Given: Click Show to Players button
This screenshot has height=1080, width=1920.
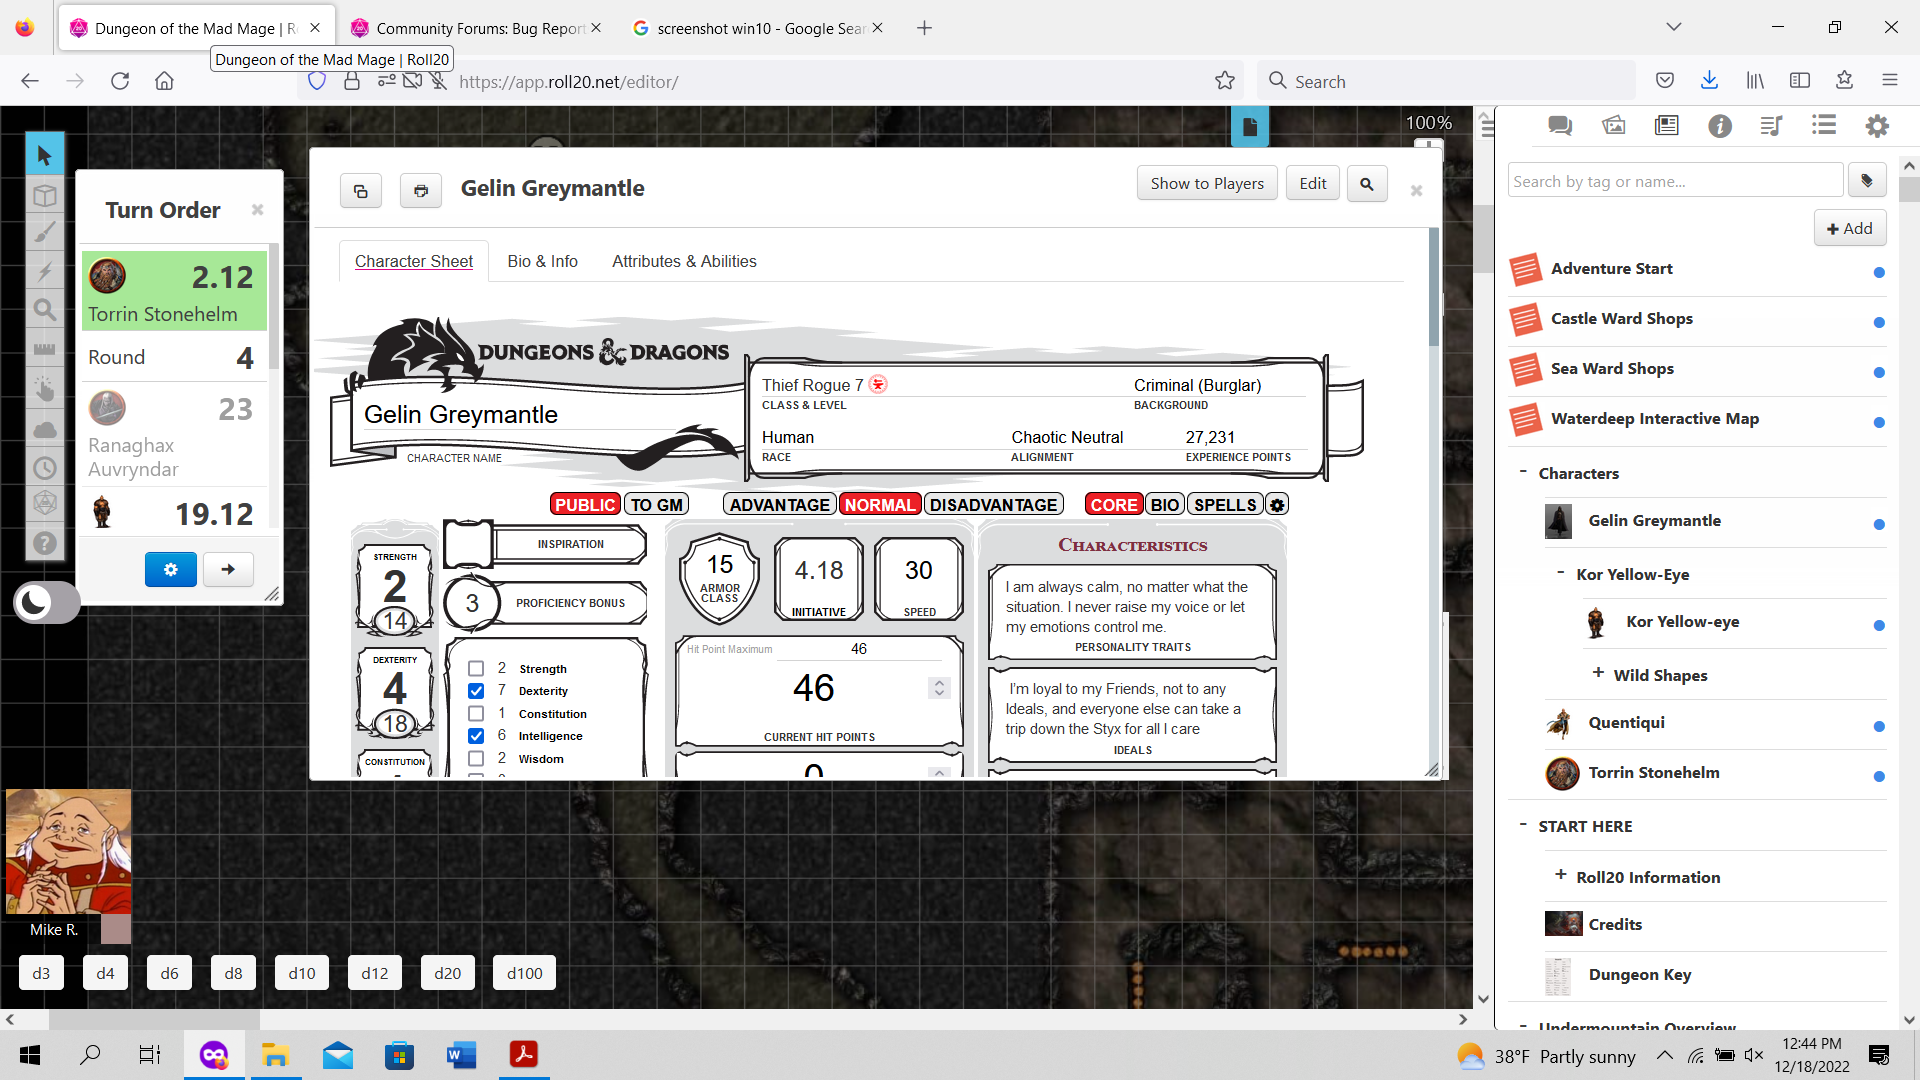Looking at the screenshot, I should coord(1206,183).
